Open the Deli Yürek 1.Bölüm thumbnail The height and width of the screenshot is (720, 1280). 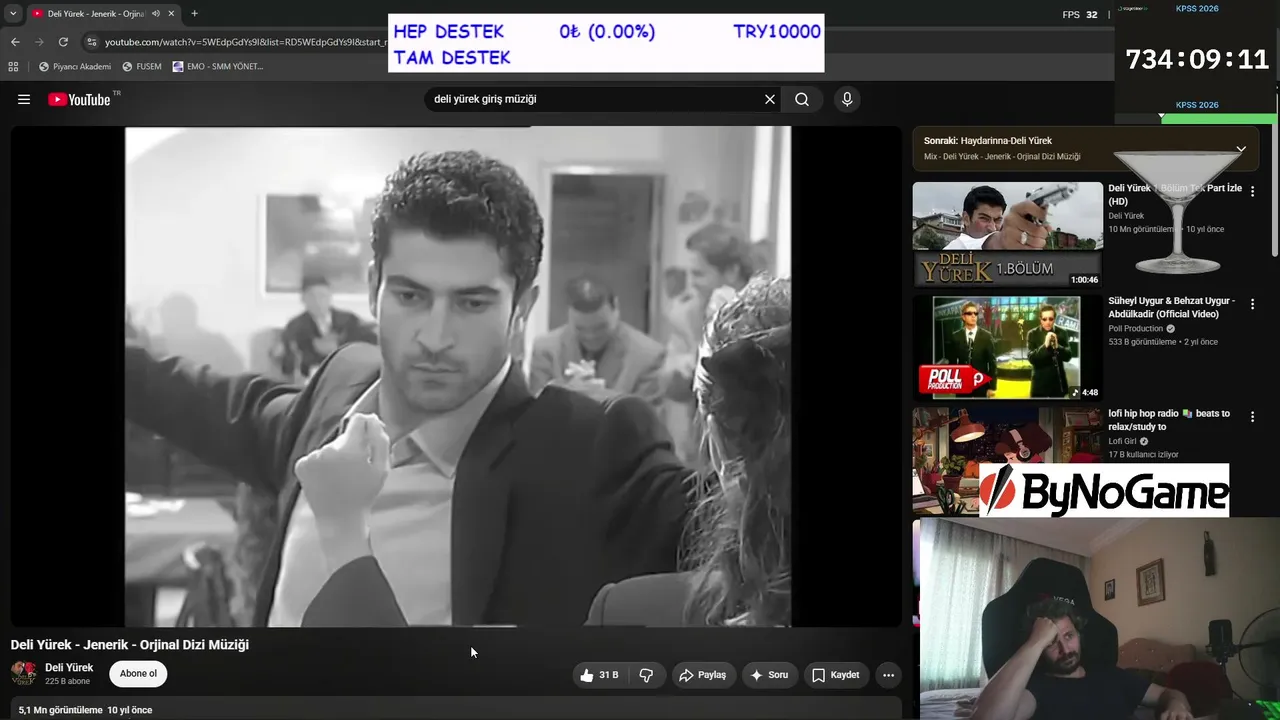1007,235
